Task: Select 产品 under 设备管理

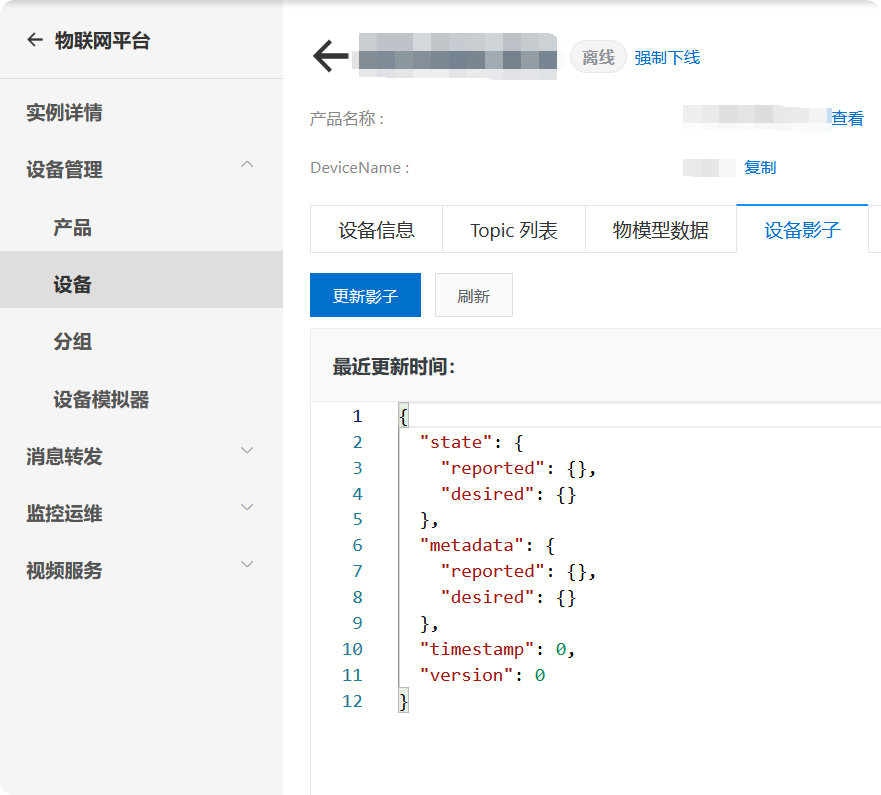Action: coord(72,228)
